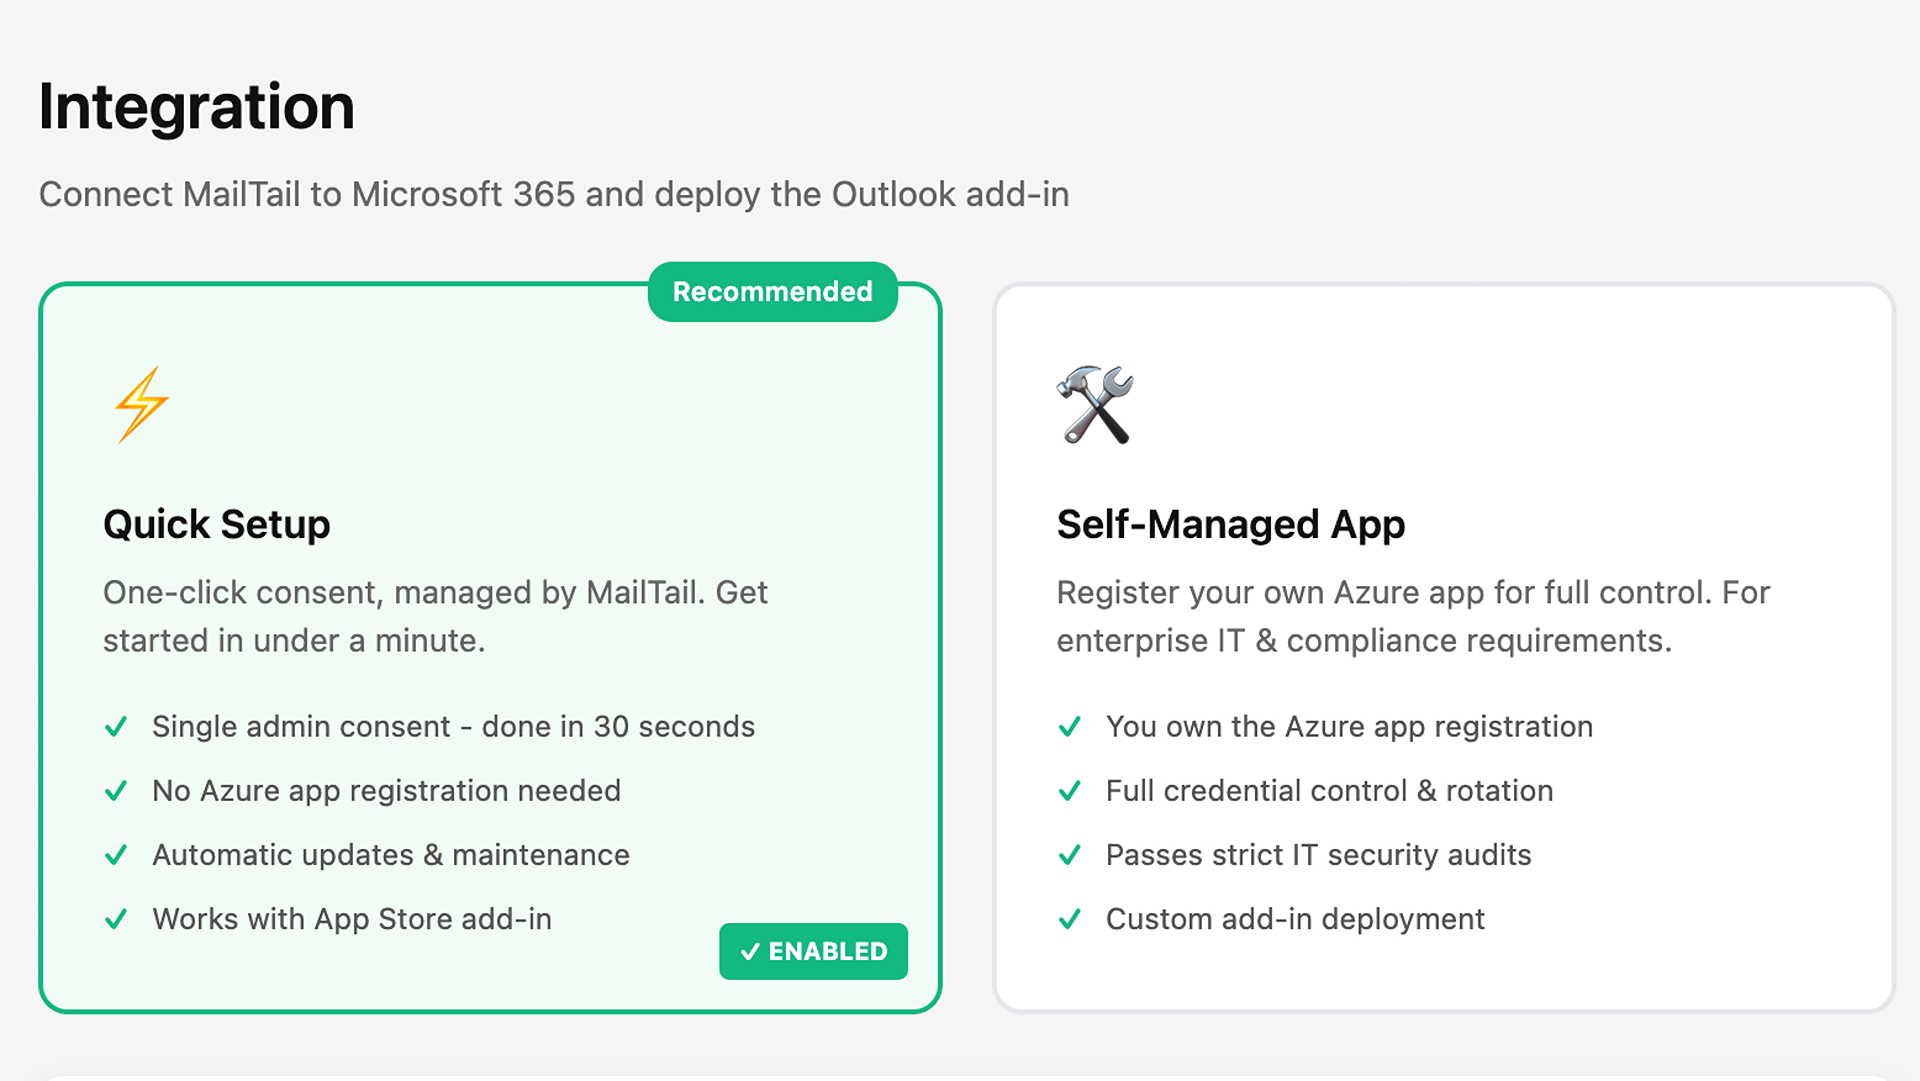Click the checkmark beside 'Passes strict IT security audits'

pyautogui.click(x=1071, y=855)
